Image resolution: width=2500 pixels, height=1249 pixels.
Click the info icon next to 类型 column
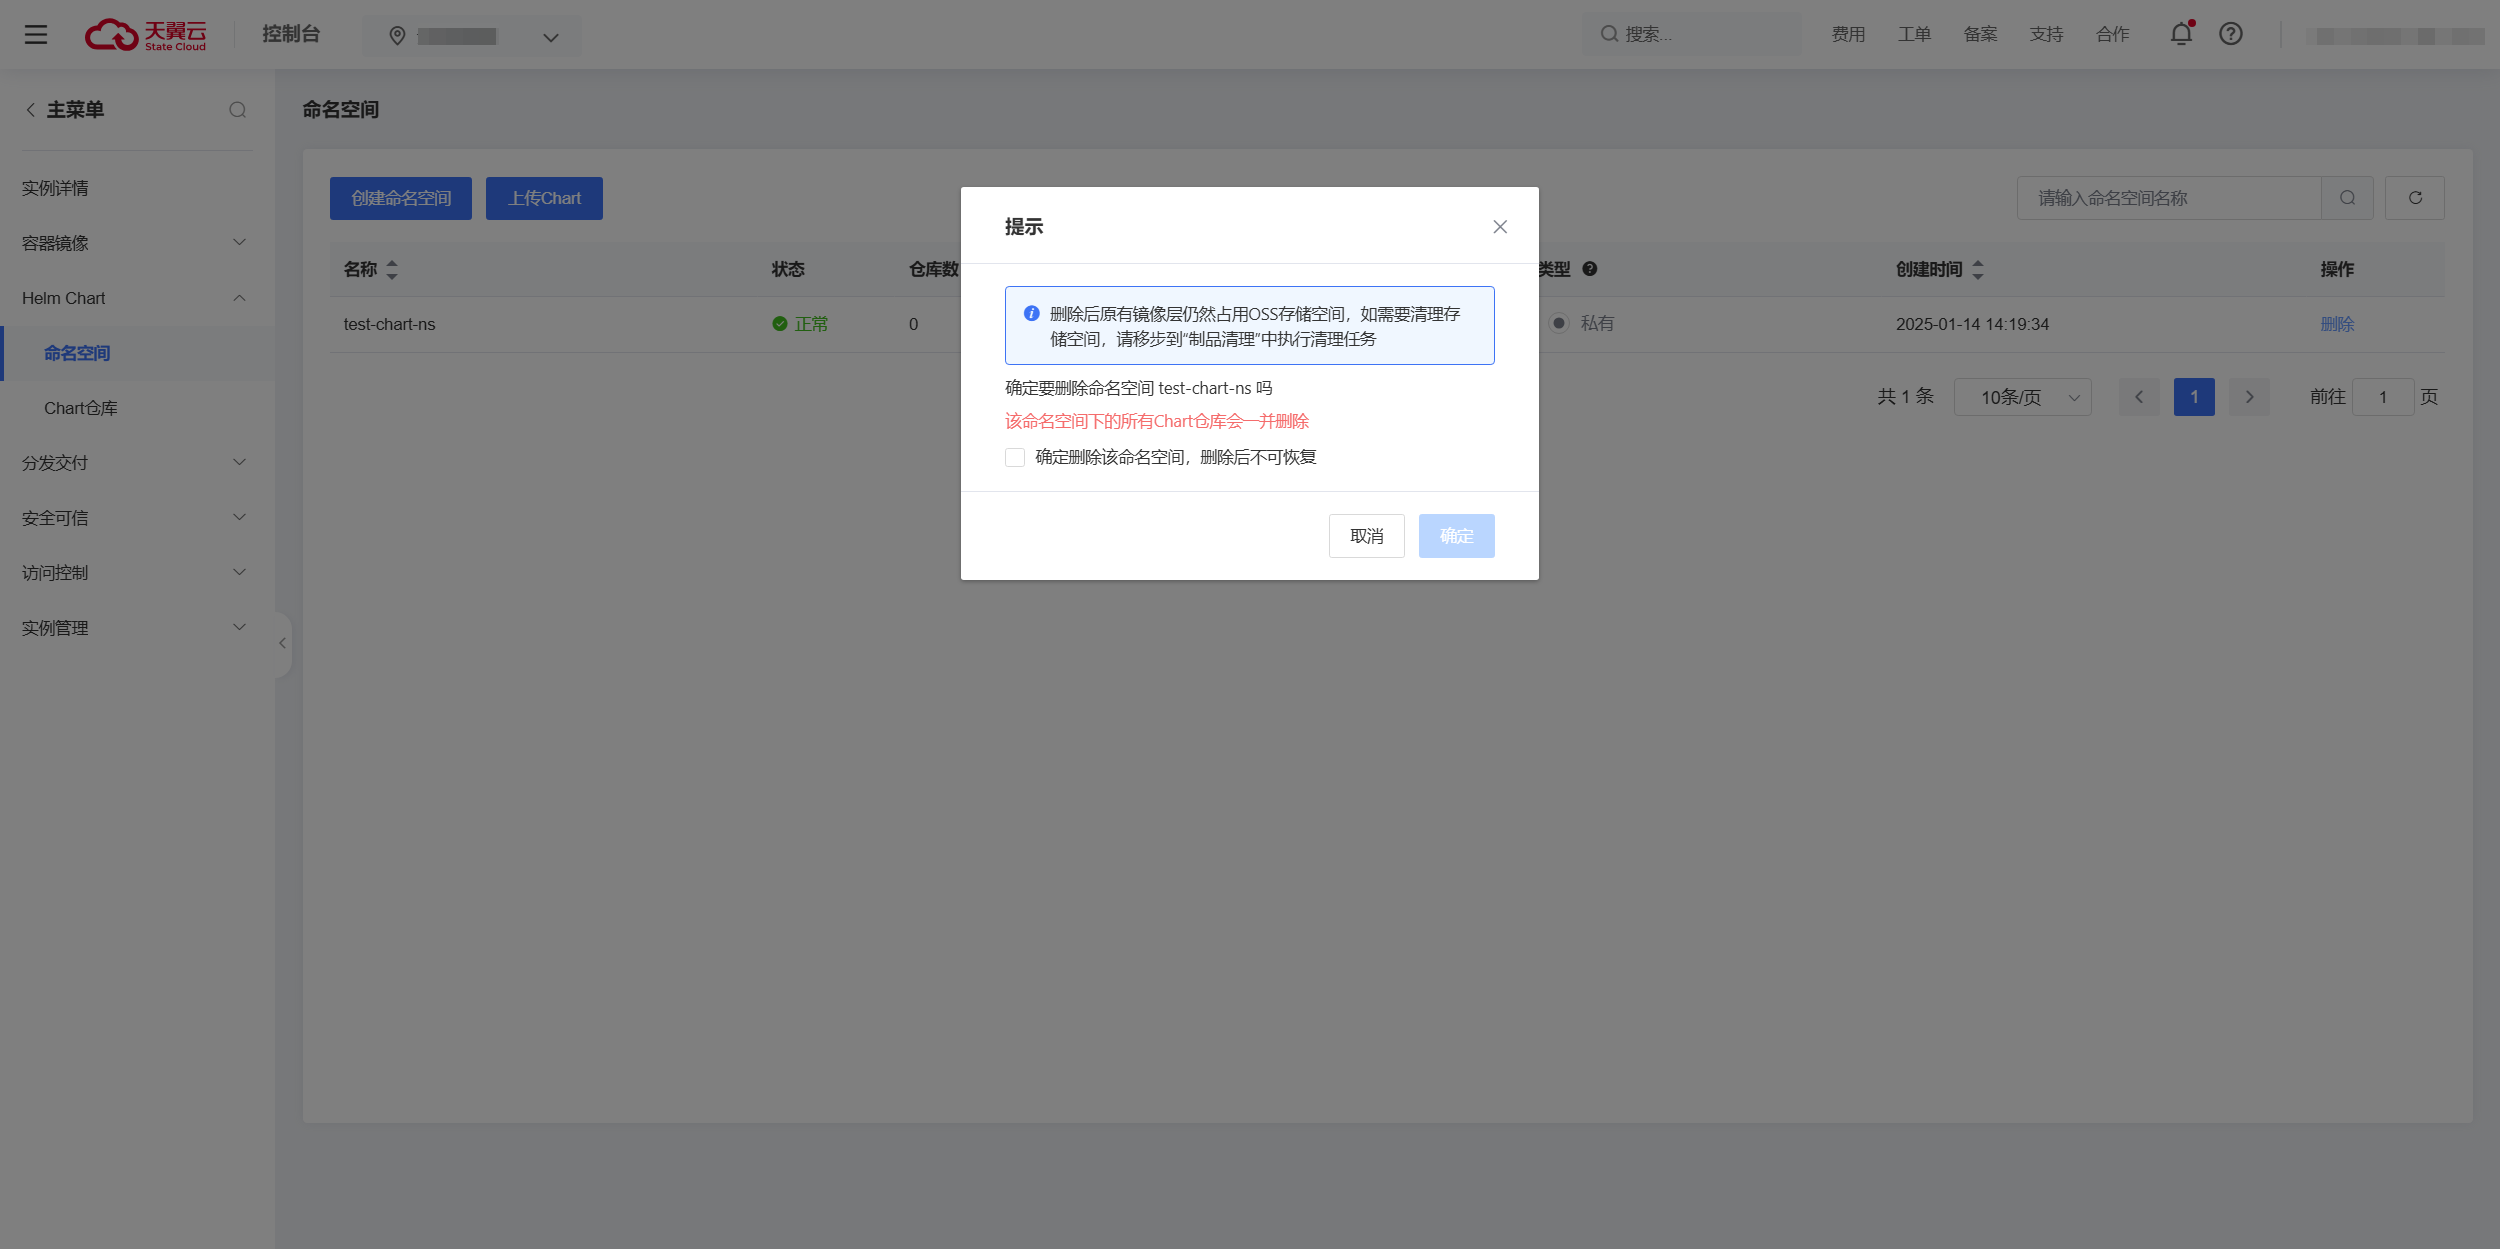click(x=1590, y=269)
